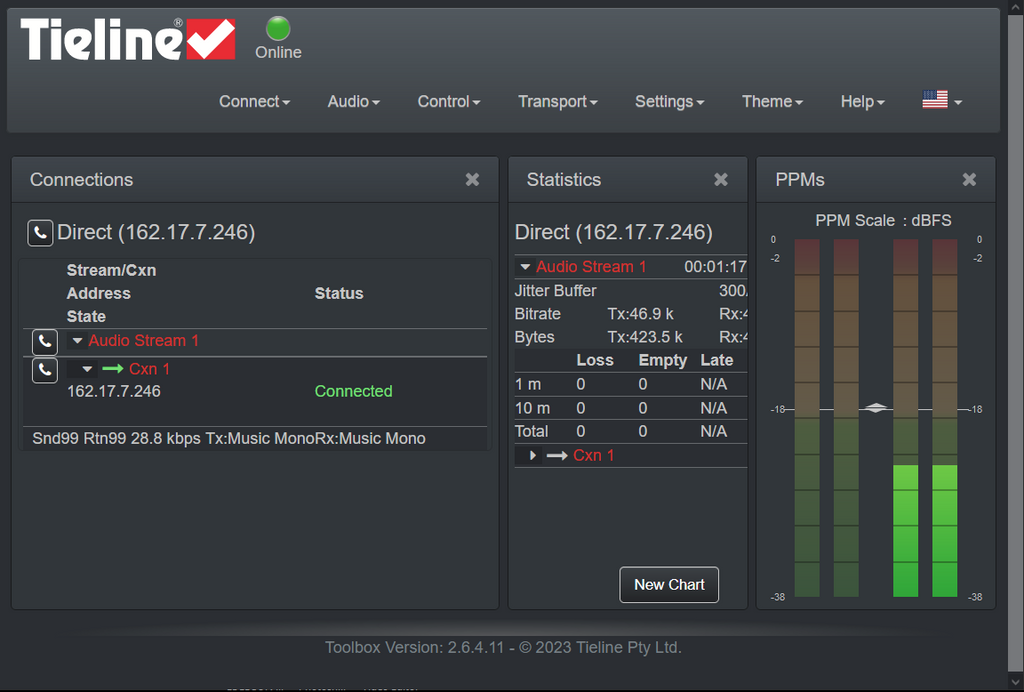This screenshot has width=1024, height=692.
Task: Open the Connect menu
Action: (x=254, y=101)
